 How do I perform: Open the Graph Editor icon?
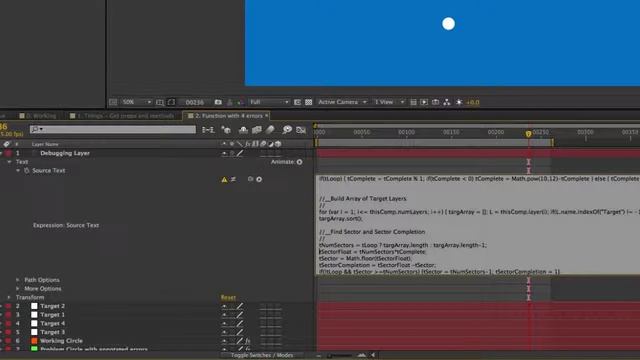pyautogui.click(x=301, y=130)
